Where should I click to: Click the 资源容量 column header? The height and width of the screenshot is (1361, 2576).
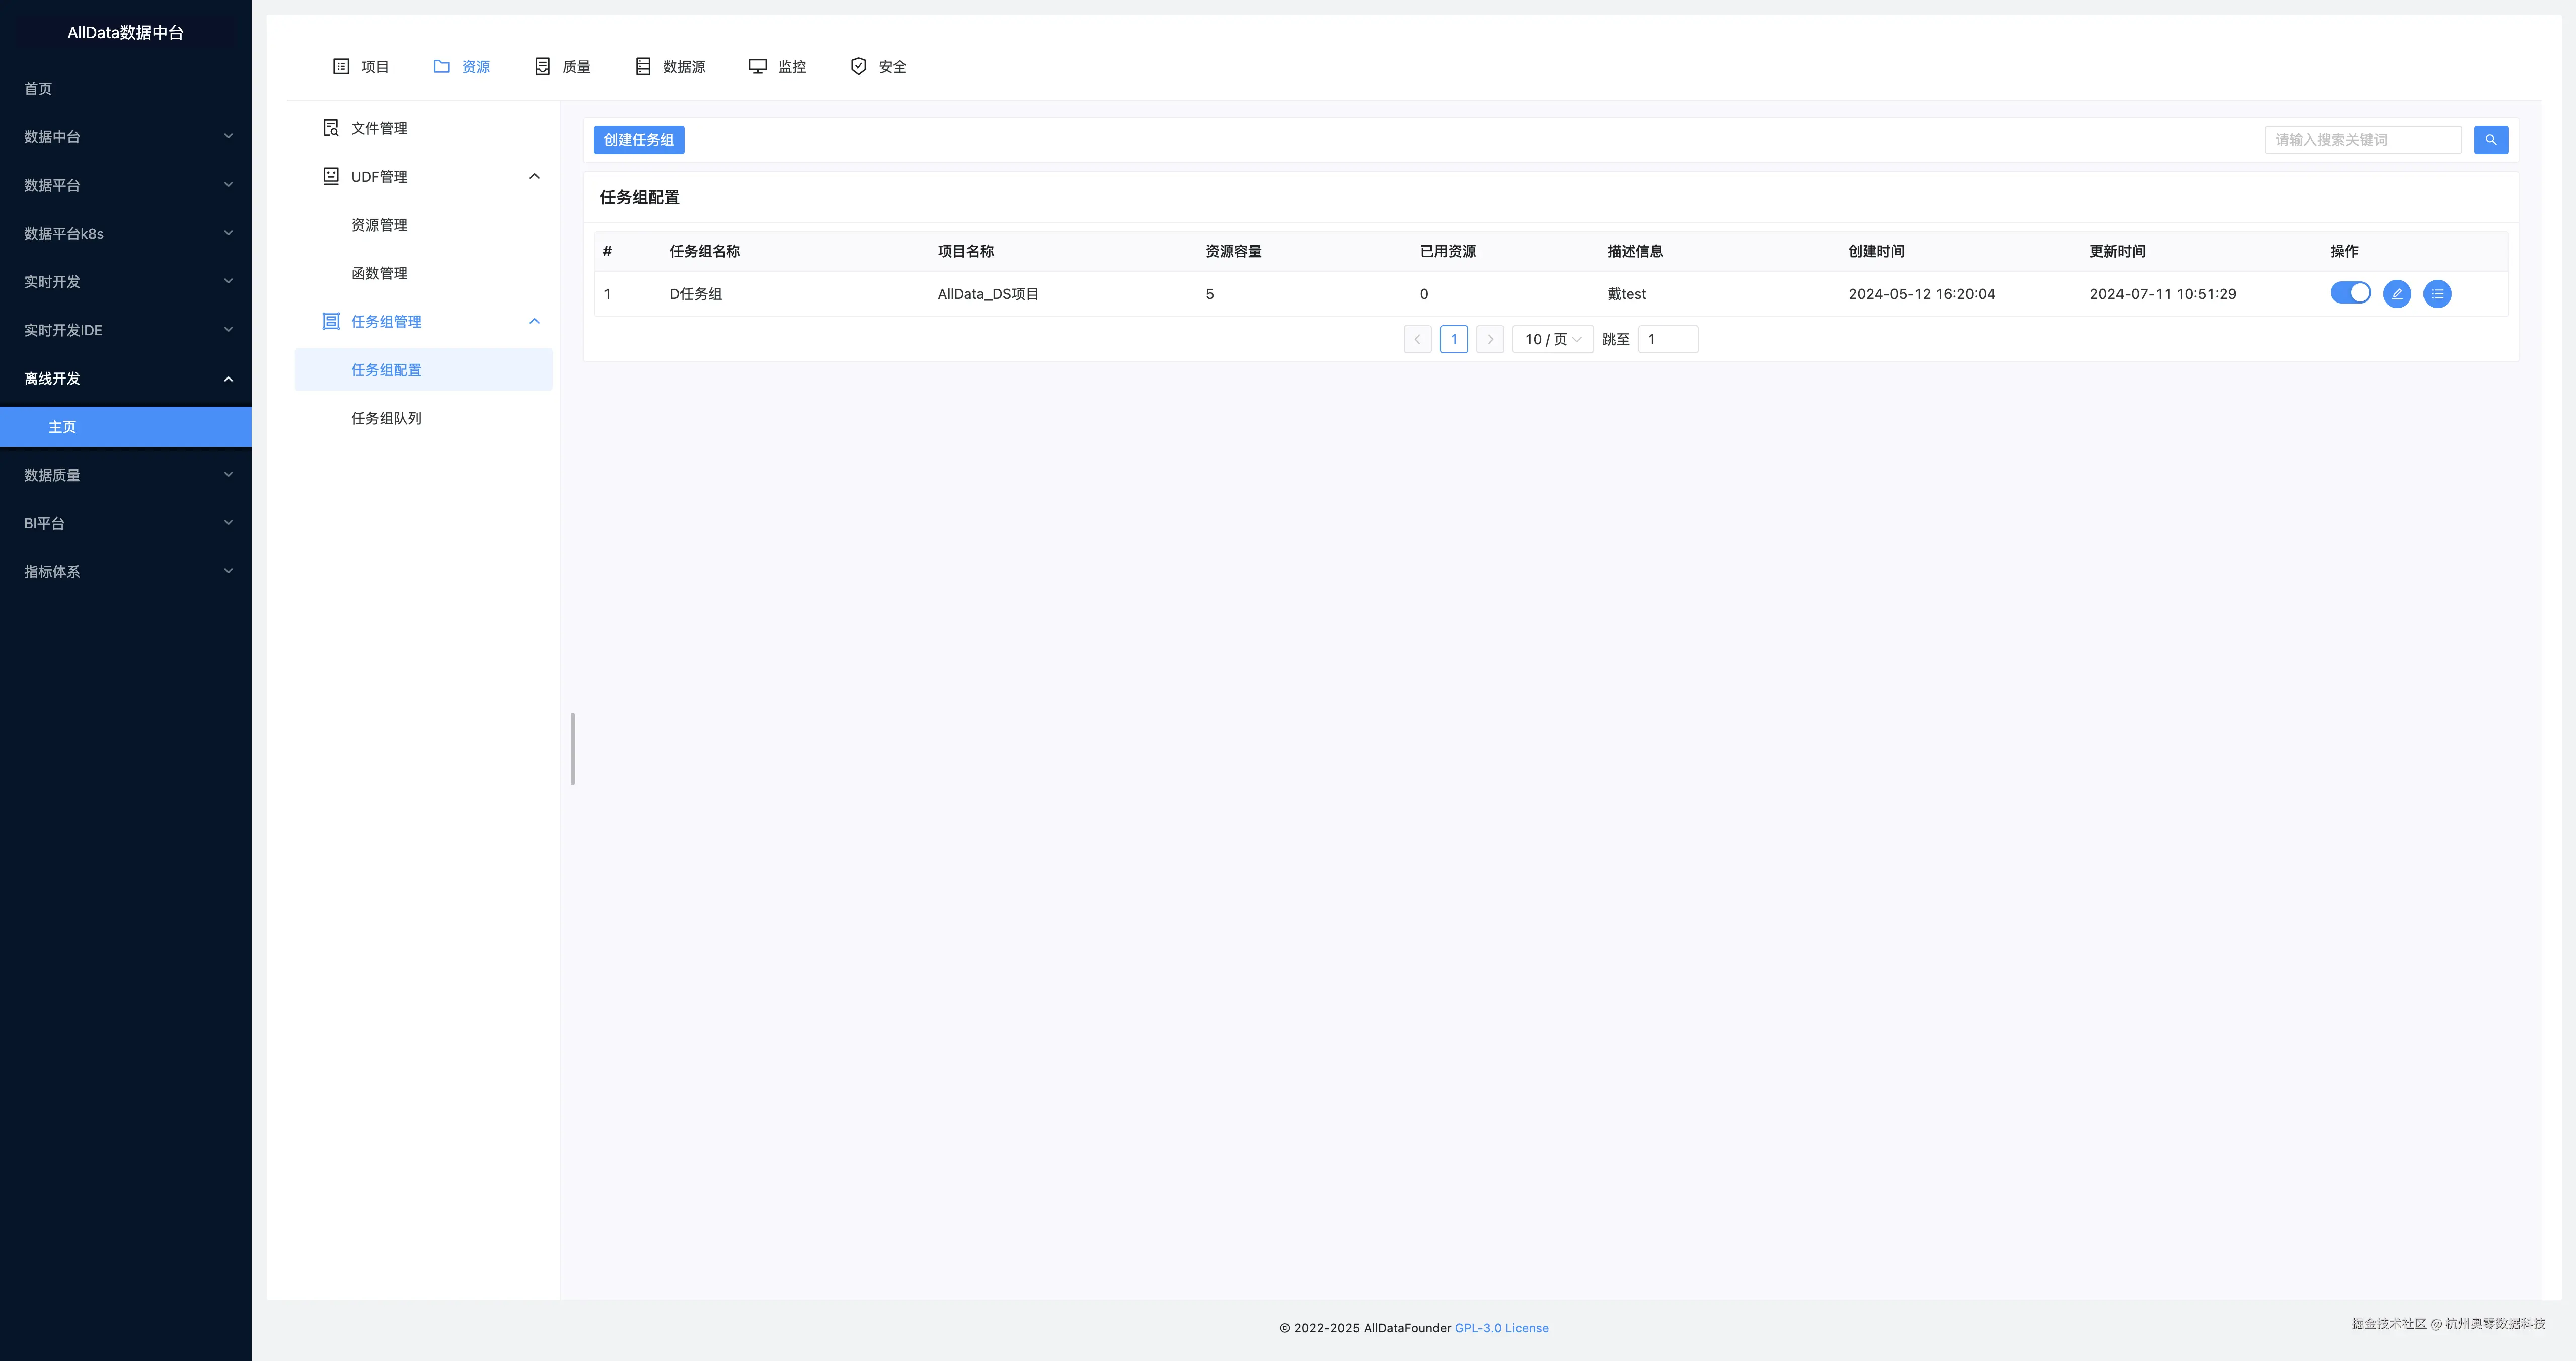coord(1233,251)
